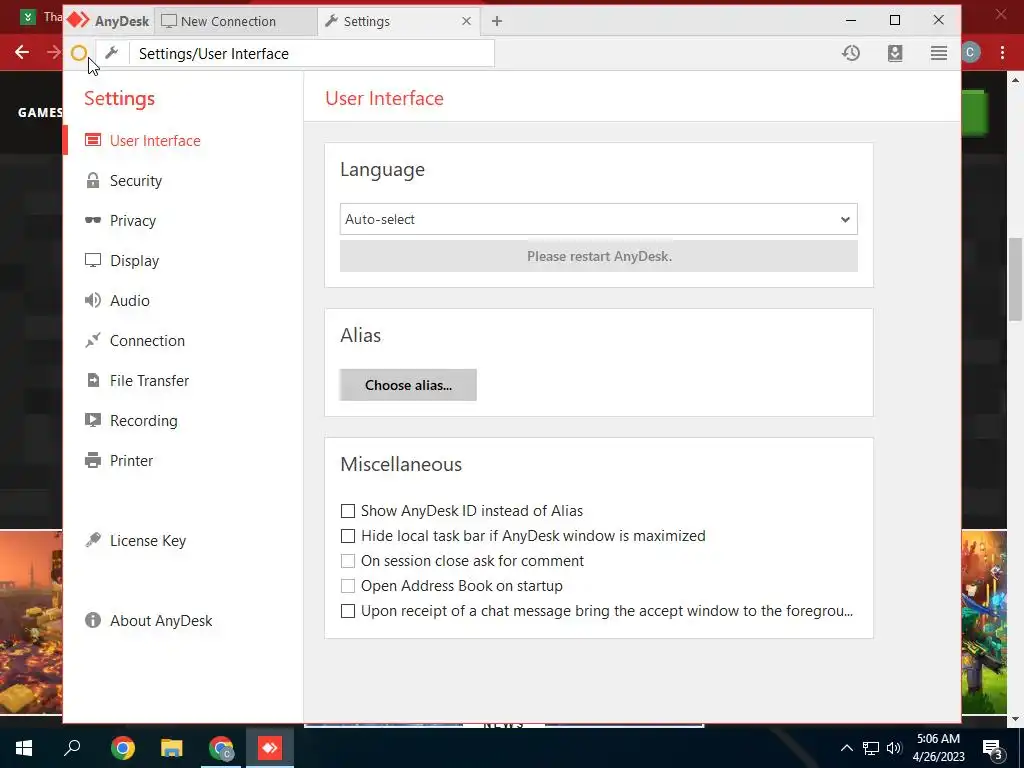This screenshot has width=1024, height=768.
Task: Go to Display settings
Action: click(135, 261)
